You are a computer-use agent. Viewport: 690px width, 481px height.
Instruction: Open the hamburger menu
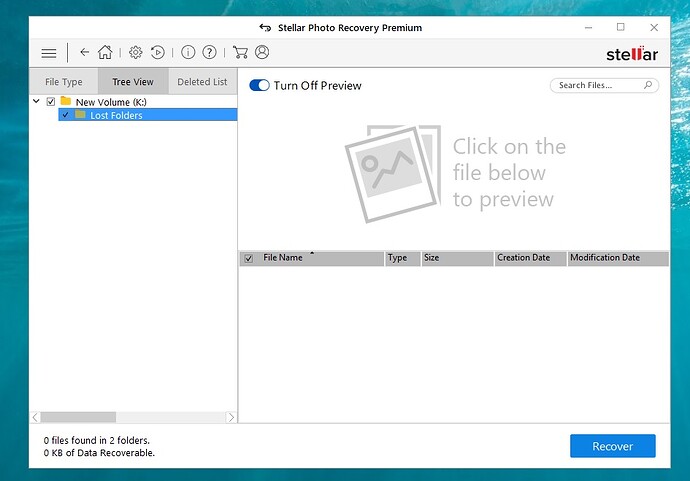[49, 53]
